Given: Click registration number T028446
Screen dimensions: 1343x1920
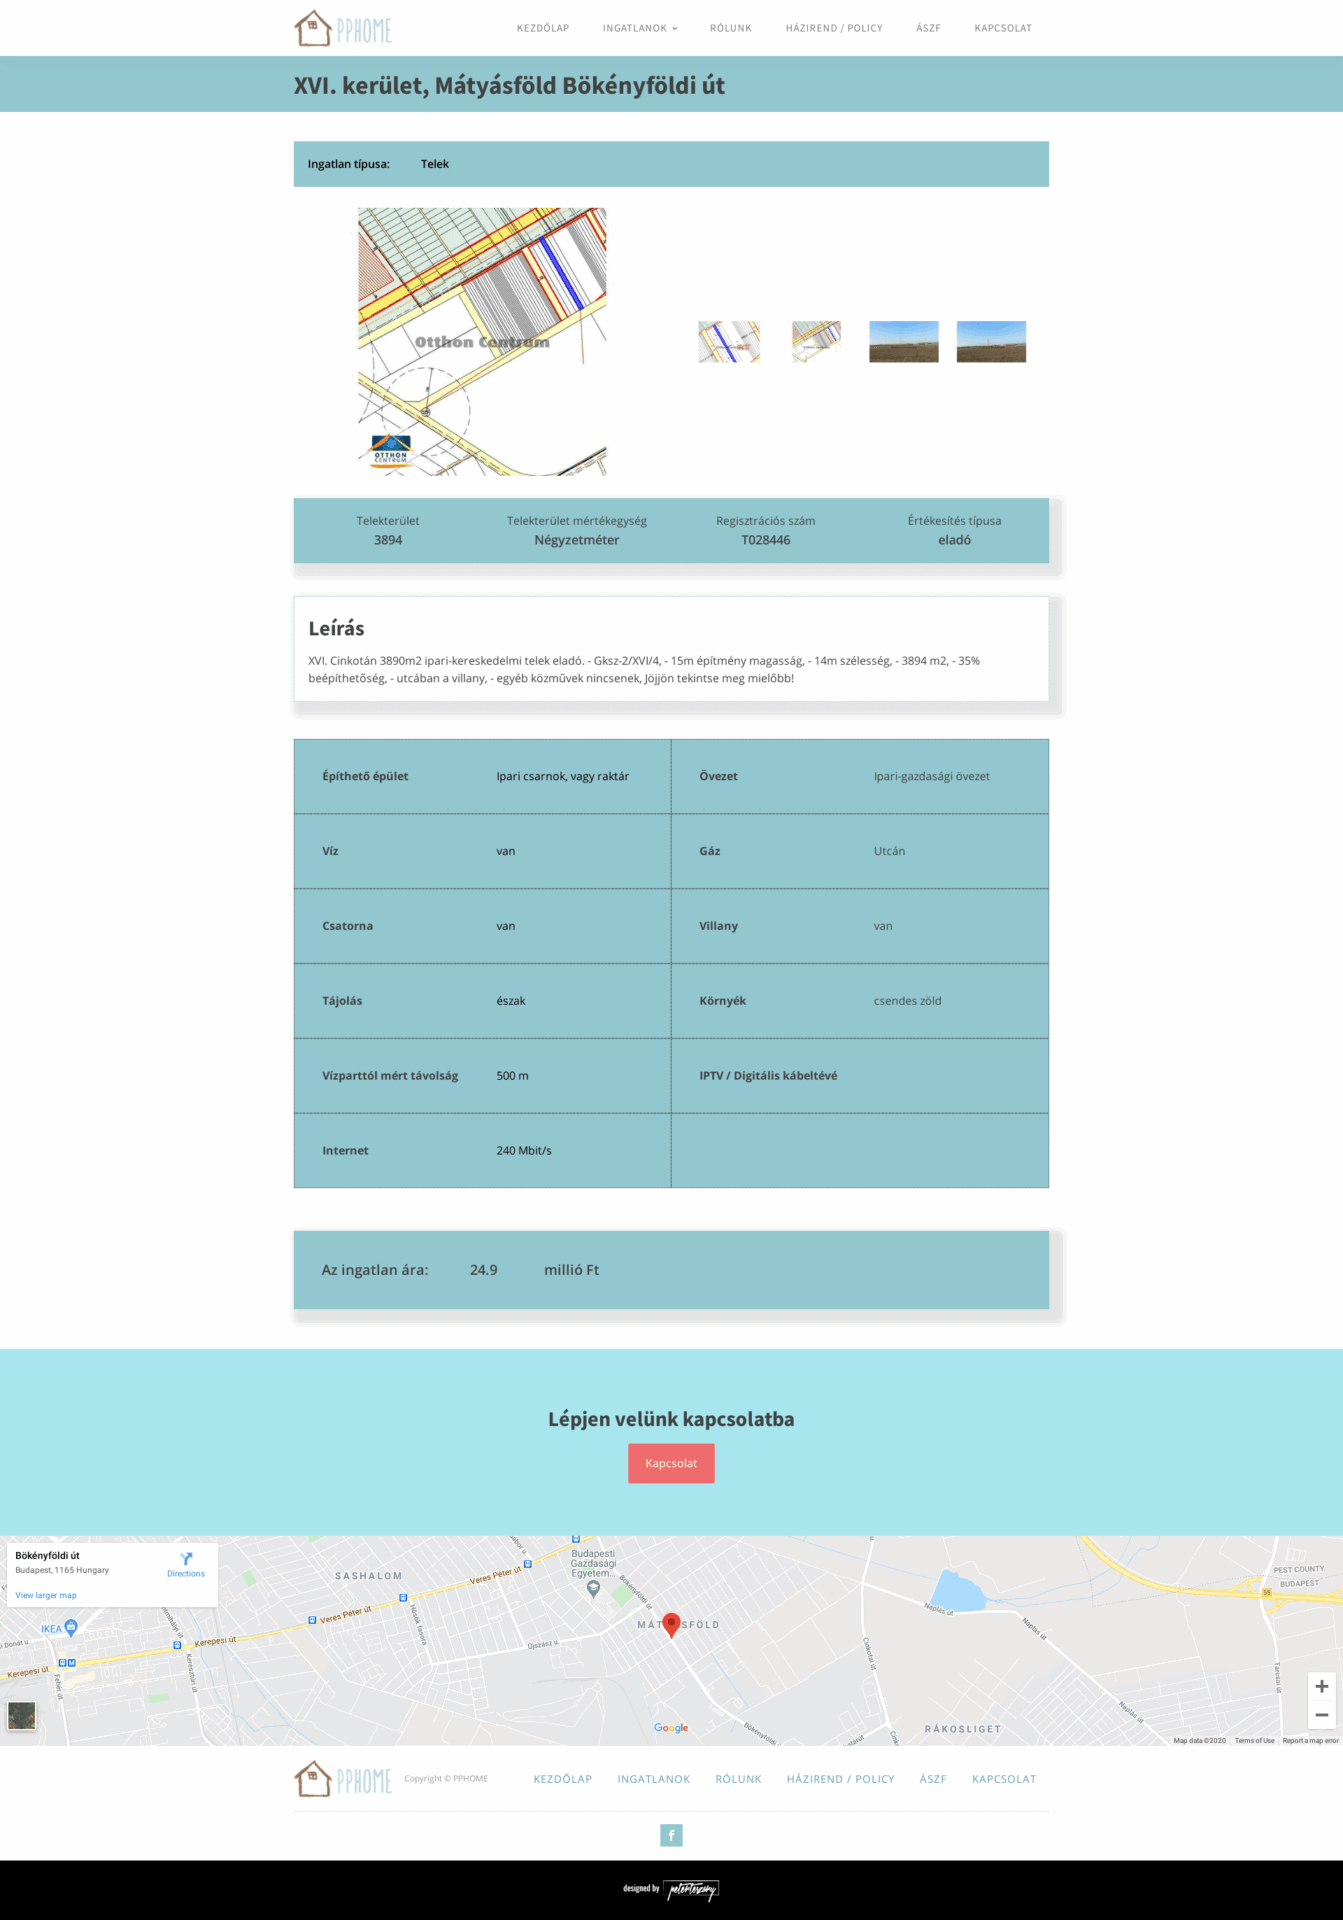Looking at the screenshot, I should pos(766,540).
